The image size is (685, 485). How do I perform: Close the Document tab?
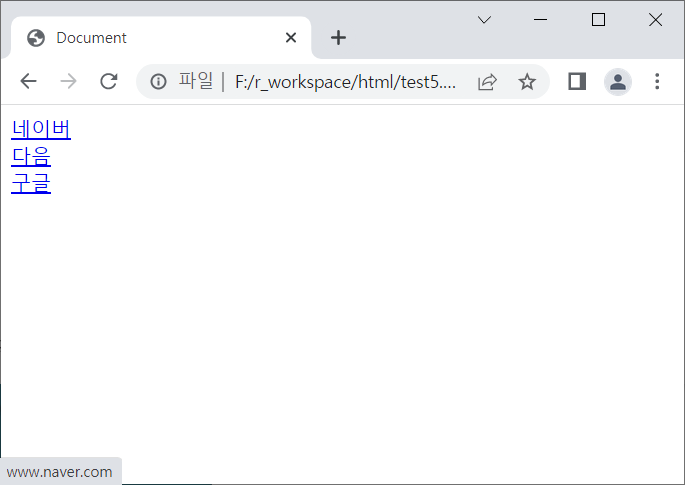tap(291, 38)
